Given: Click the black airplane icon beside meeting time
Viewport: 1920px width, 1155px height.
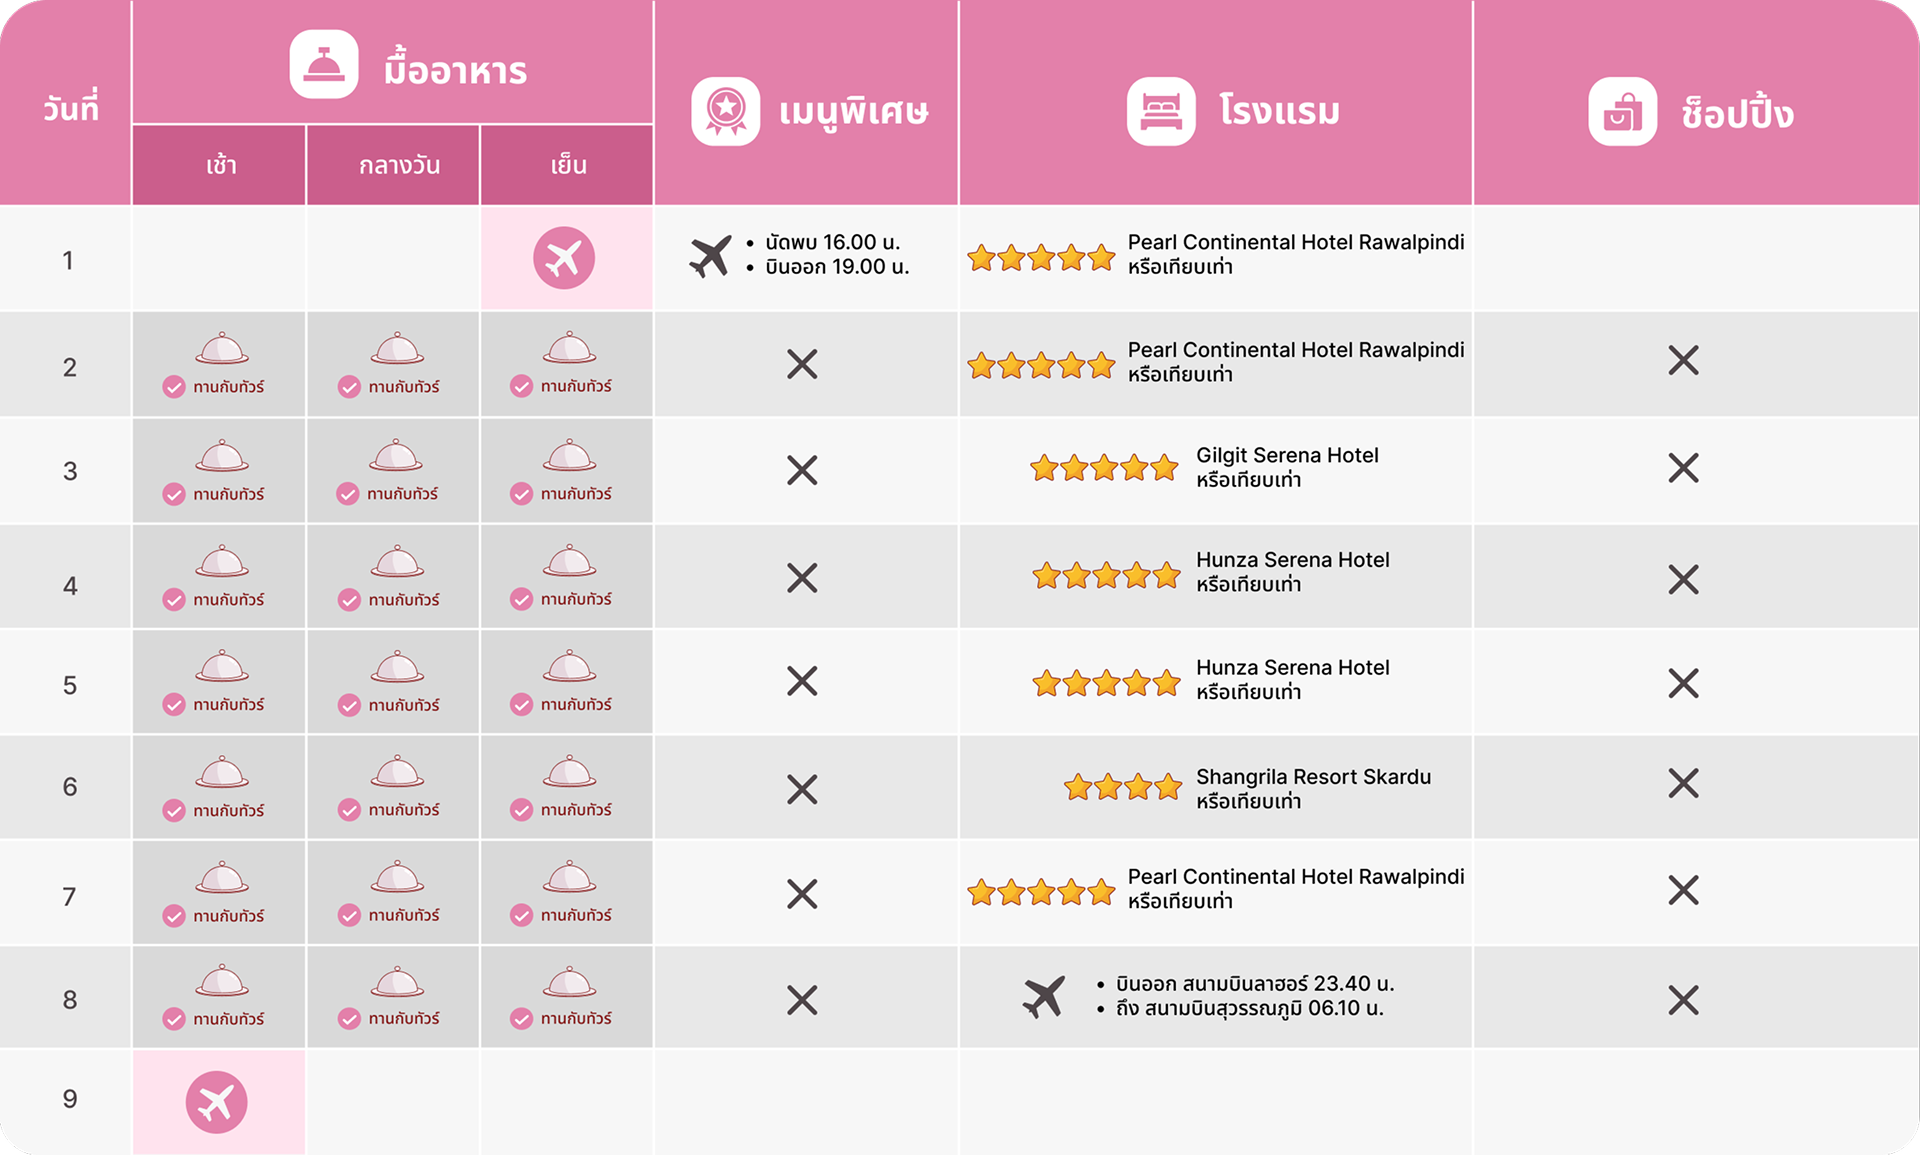Looking at the screenshot, I should click(x=710, y=256).
